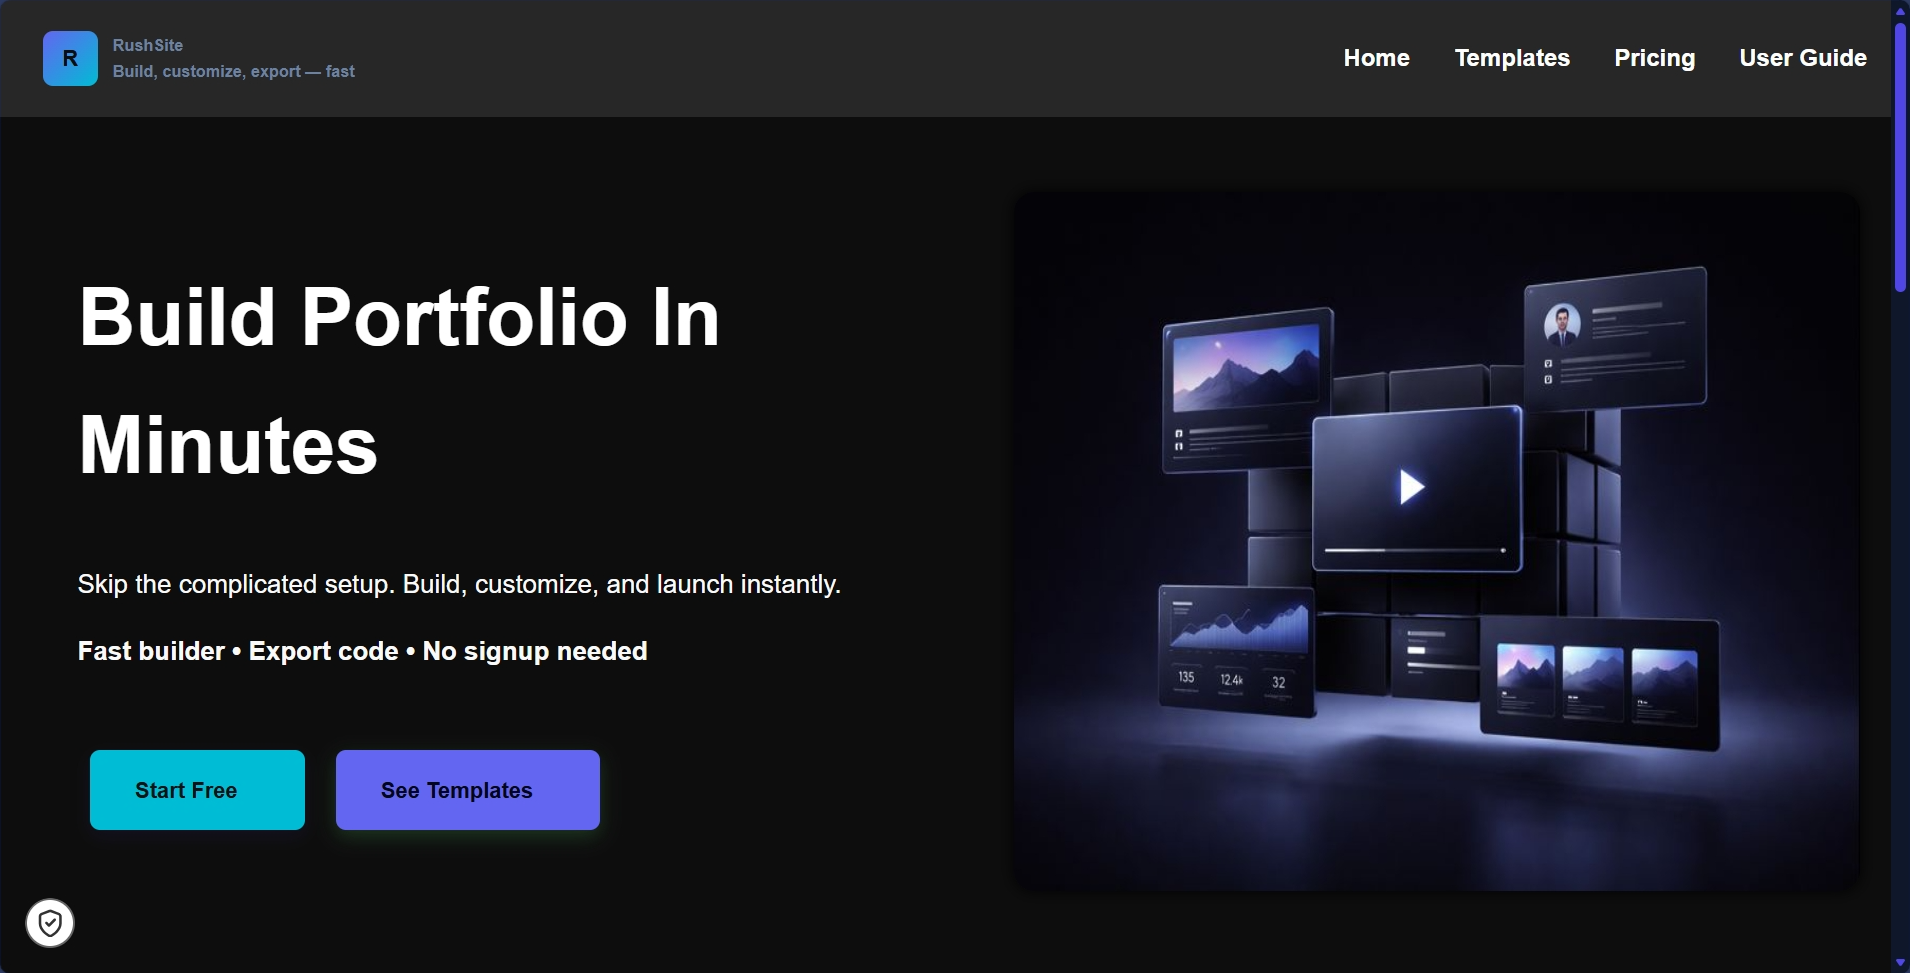Click the scrollbar down arrow
This screenshot has height=973, width=1910.
pyautogui.click(x=1899, y=962)
